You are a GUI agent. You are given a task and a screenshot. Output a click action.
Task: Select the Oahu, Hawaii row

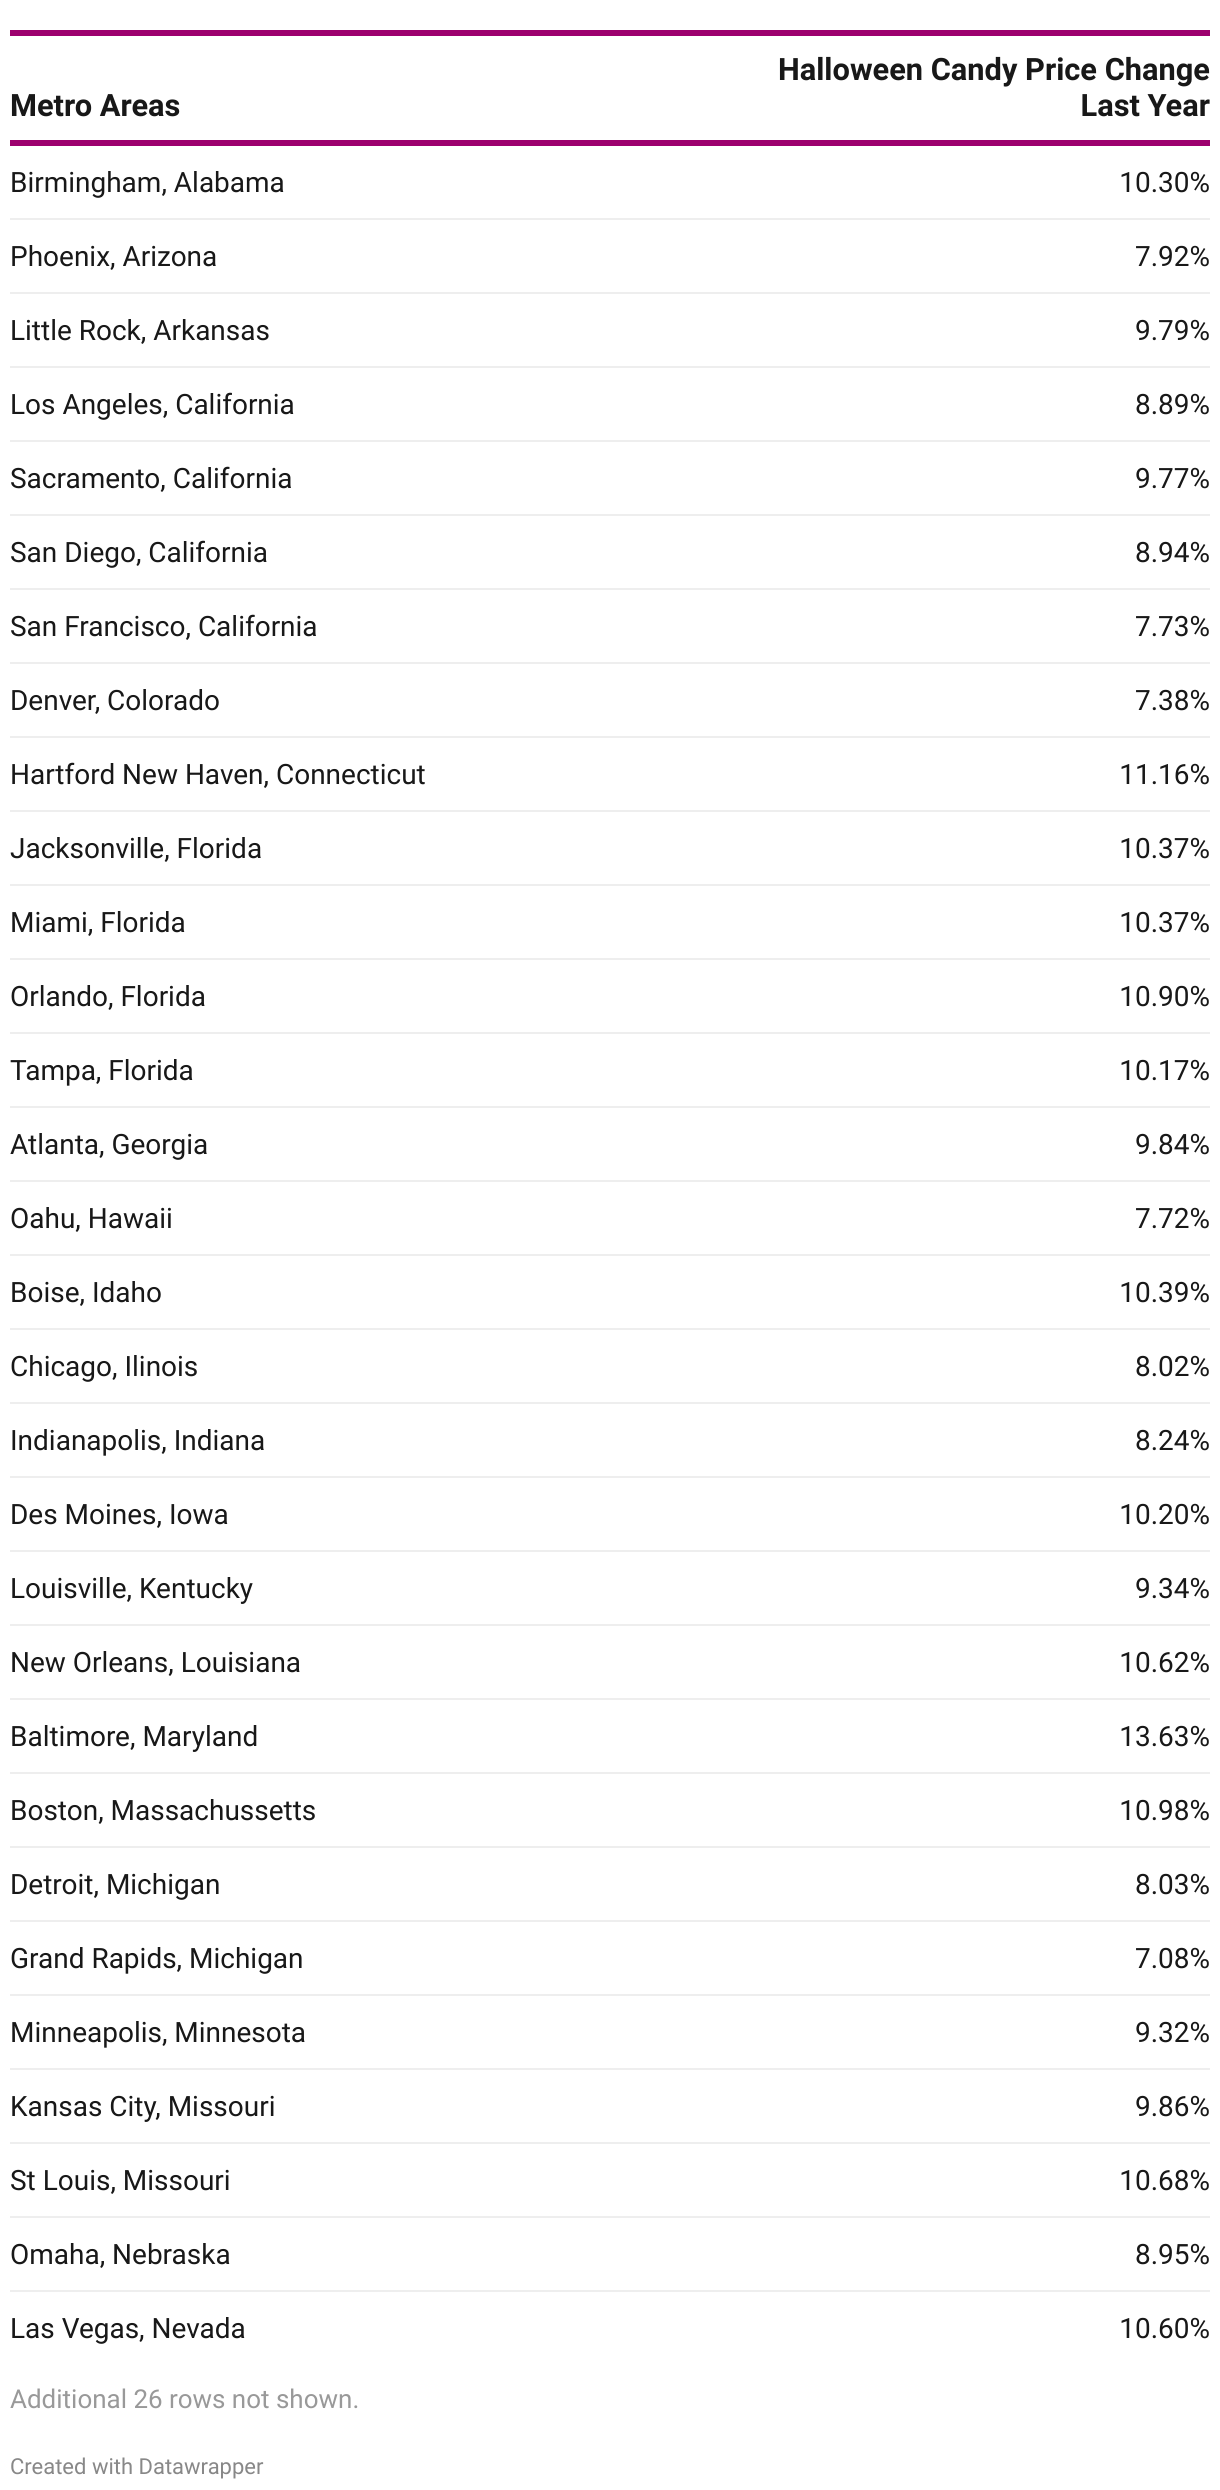coord(610,1219)
